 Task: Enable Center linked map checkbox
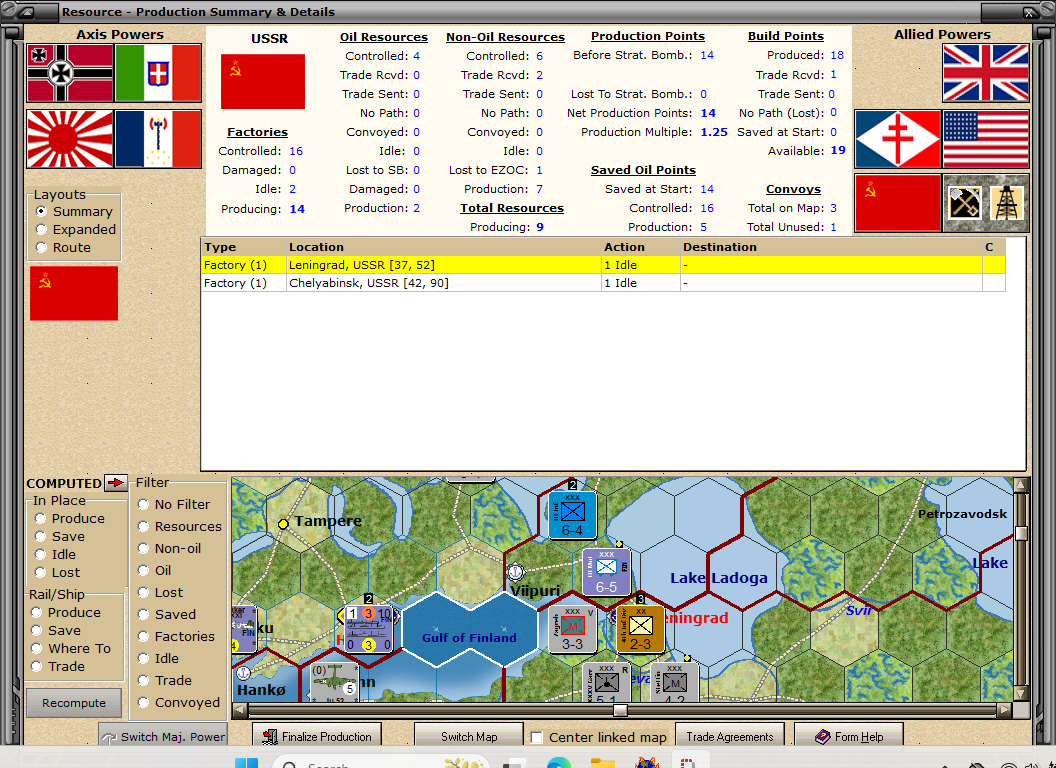pos(537,737)
